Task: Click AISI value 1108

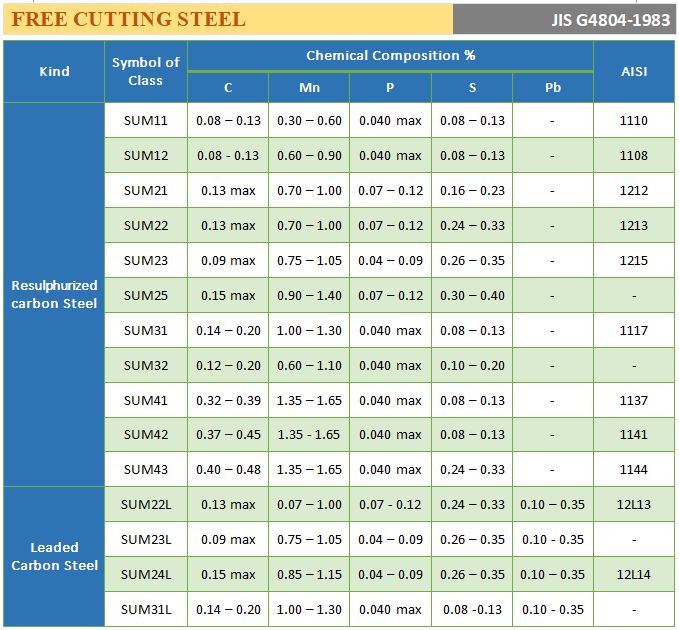Action: click(x=634, y=155)
